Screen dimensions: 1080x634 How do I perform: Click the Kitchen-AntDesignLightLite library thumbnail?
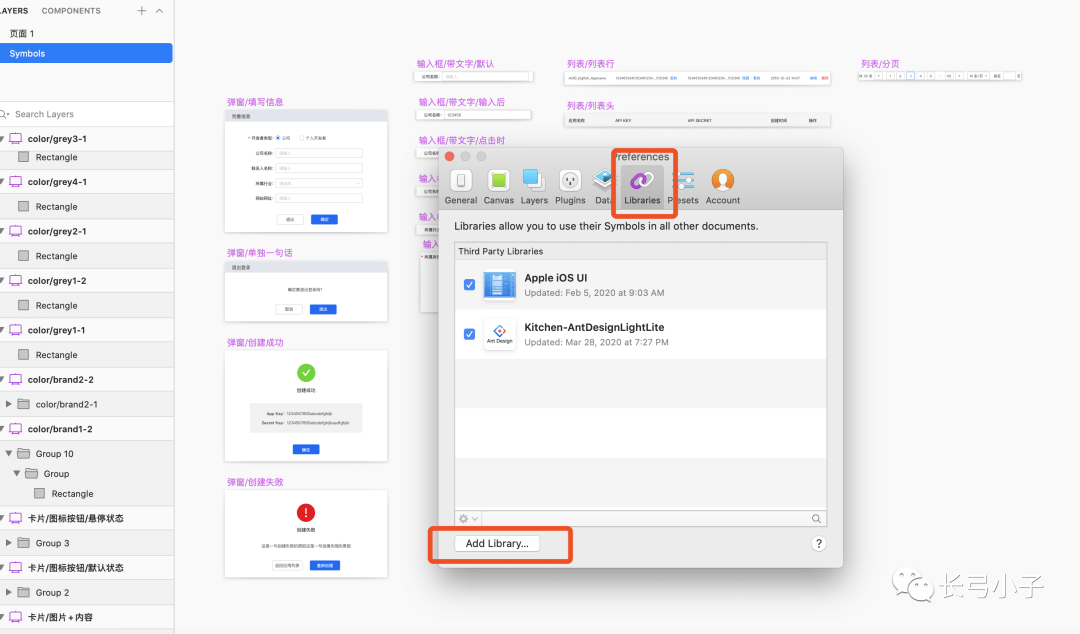coord(499,334)
